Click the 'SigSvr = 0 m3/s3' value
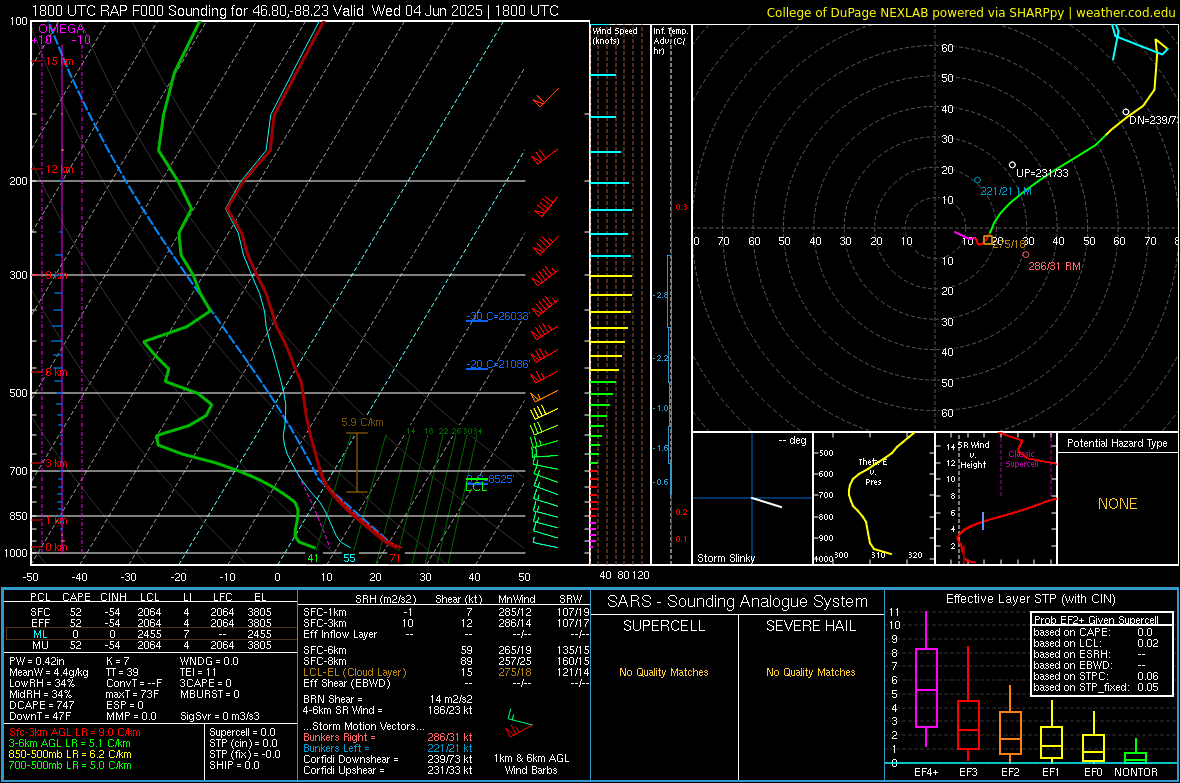 click(220, 716)
